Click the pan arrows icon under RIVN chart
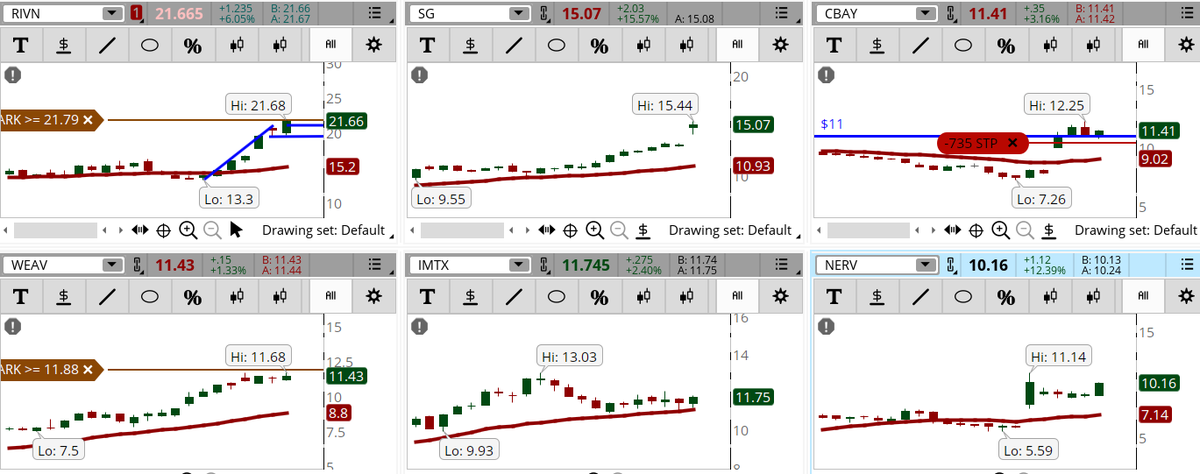Viewport: 1200px width, 474px height. click(x=139, y=230)
